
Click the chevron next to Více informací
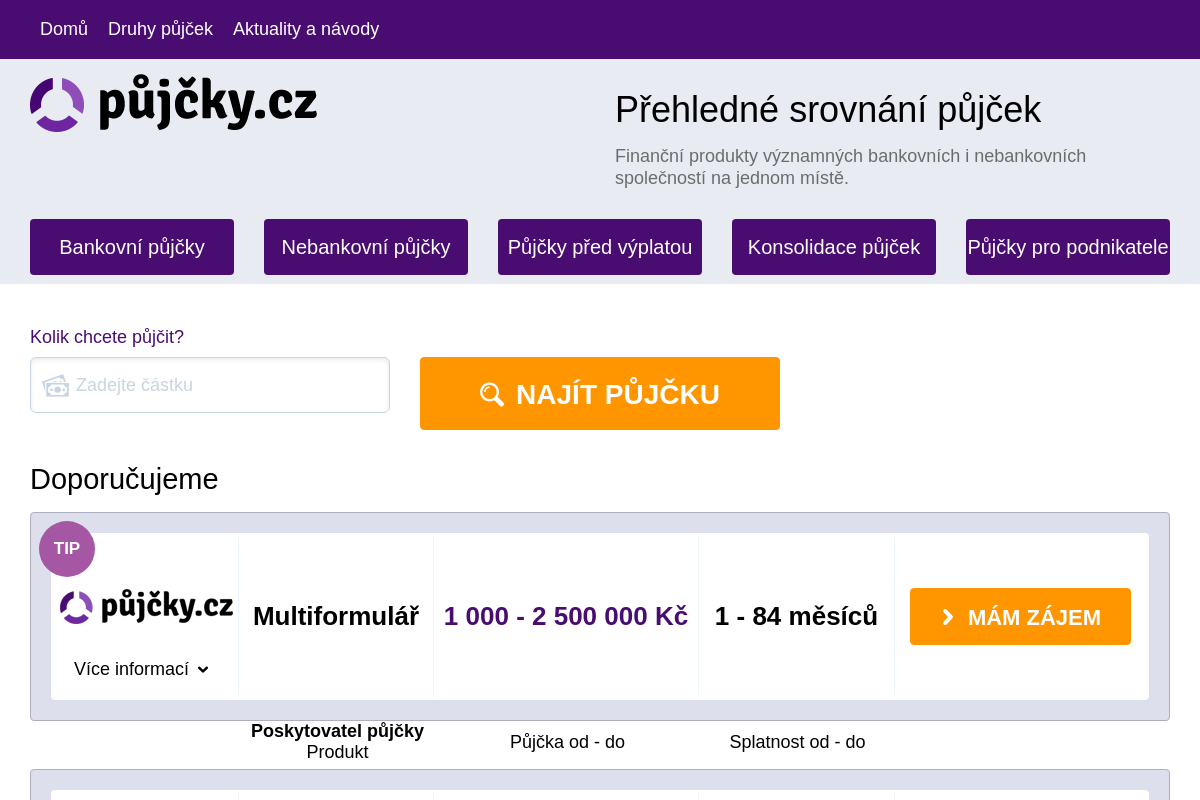pos(203,669)
